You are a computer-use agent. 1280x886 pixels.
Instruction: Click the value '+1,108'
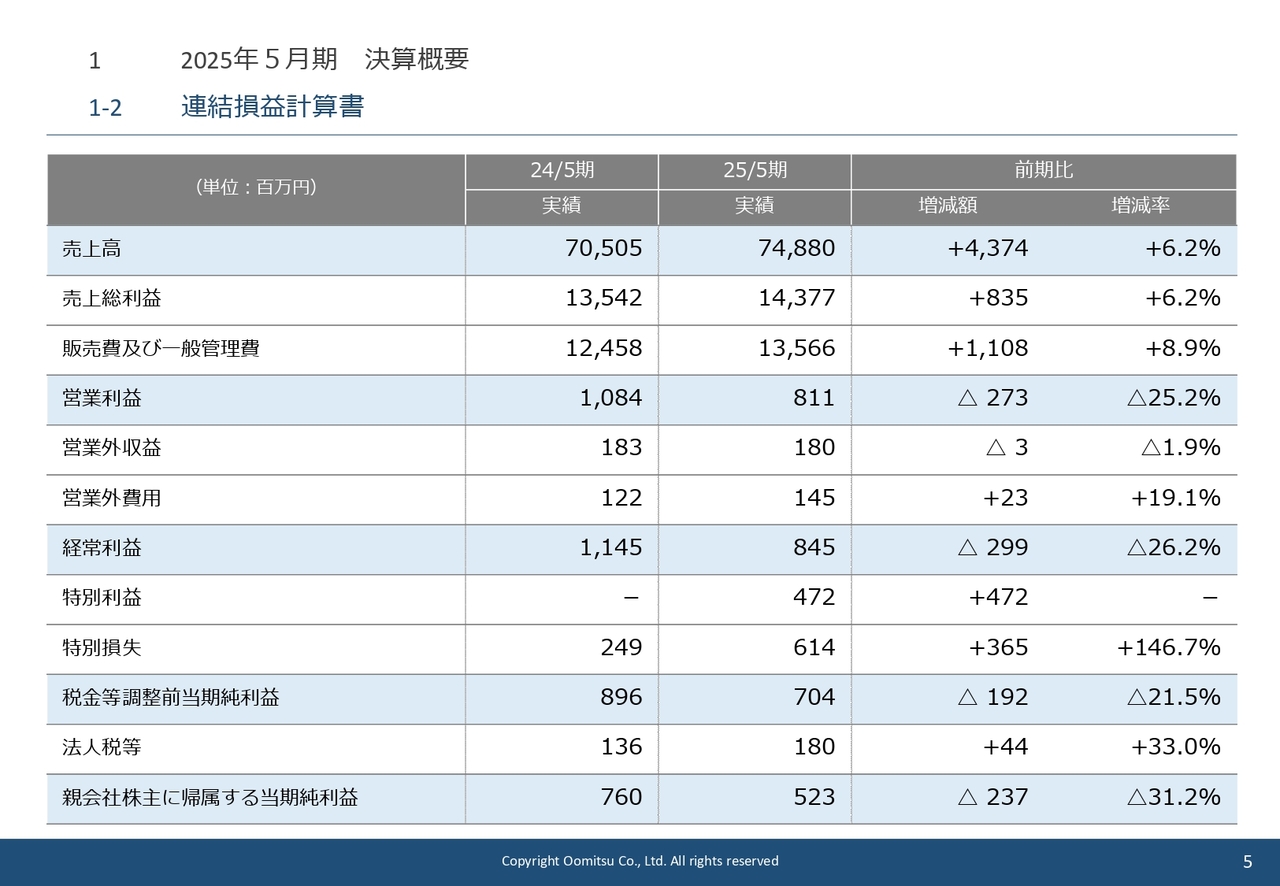click(988, 348)
